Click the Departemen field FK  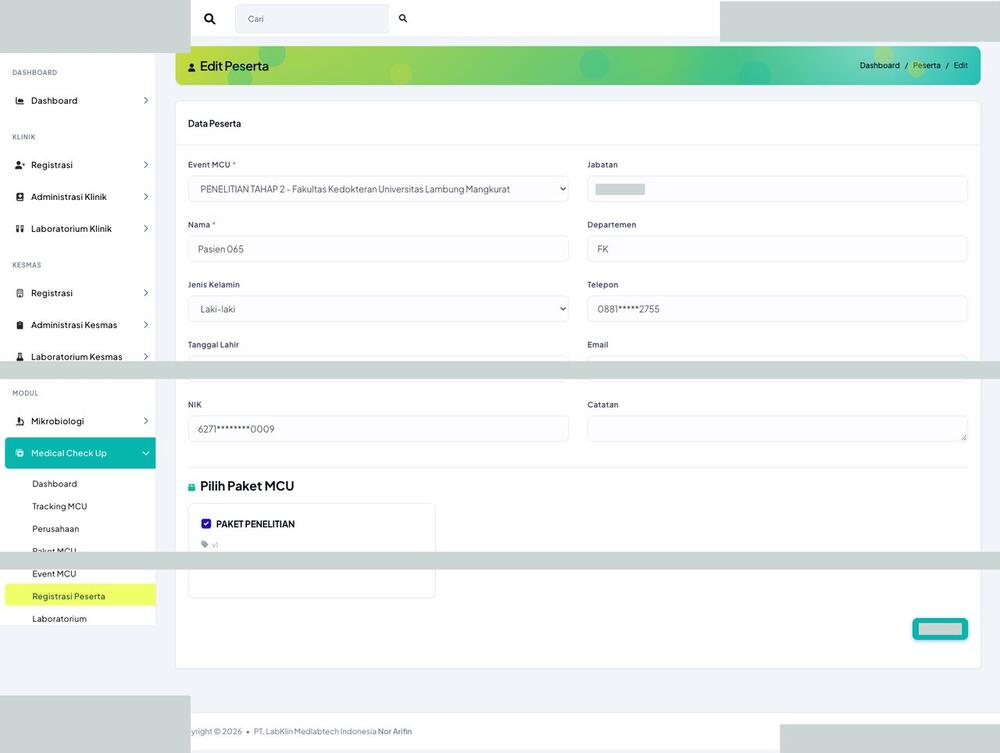click(777, 249)
